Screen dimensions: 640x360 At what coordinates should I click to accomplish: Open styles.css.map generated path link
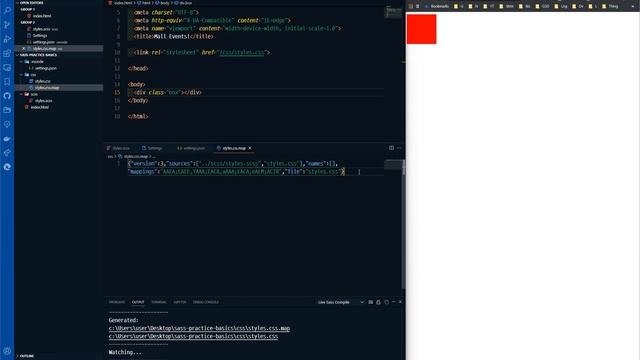[199, 328]
